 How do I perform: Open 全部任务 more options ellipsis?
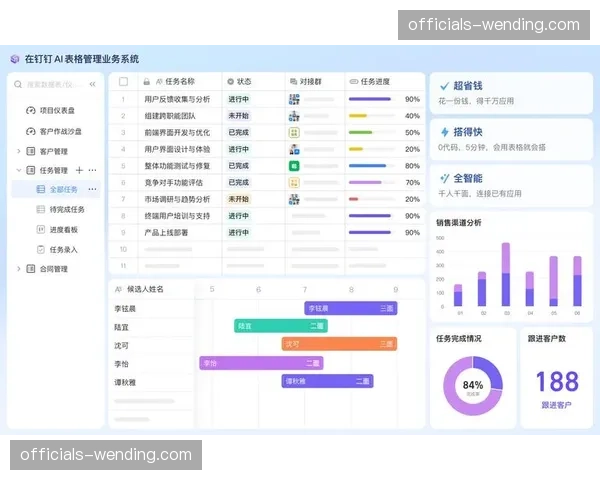(x=93, y=189)
